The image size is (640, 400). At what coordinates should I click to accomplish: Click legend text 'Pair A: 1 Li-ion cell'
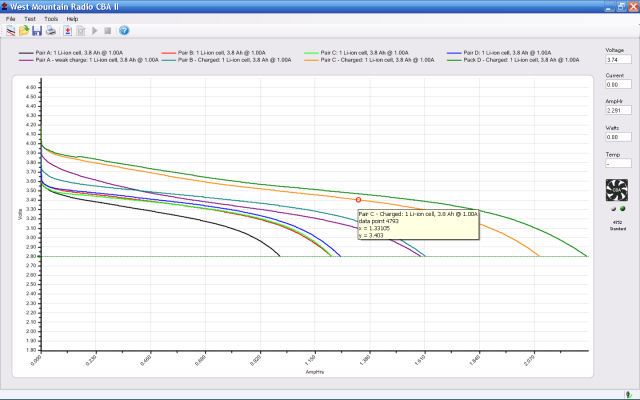pyautogui.click(x=58, y=53)
